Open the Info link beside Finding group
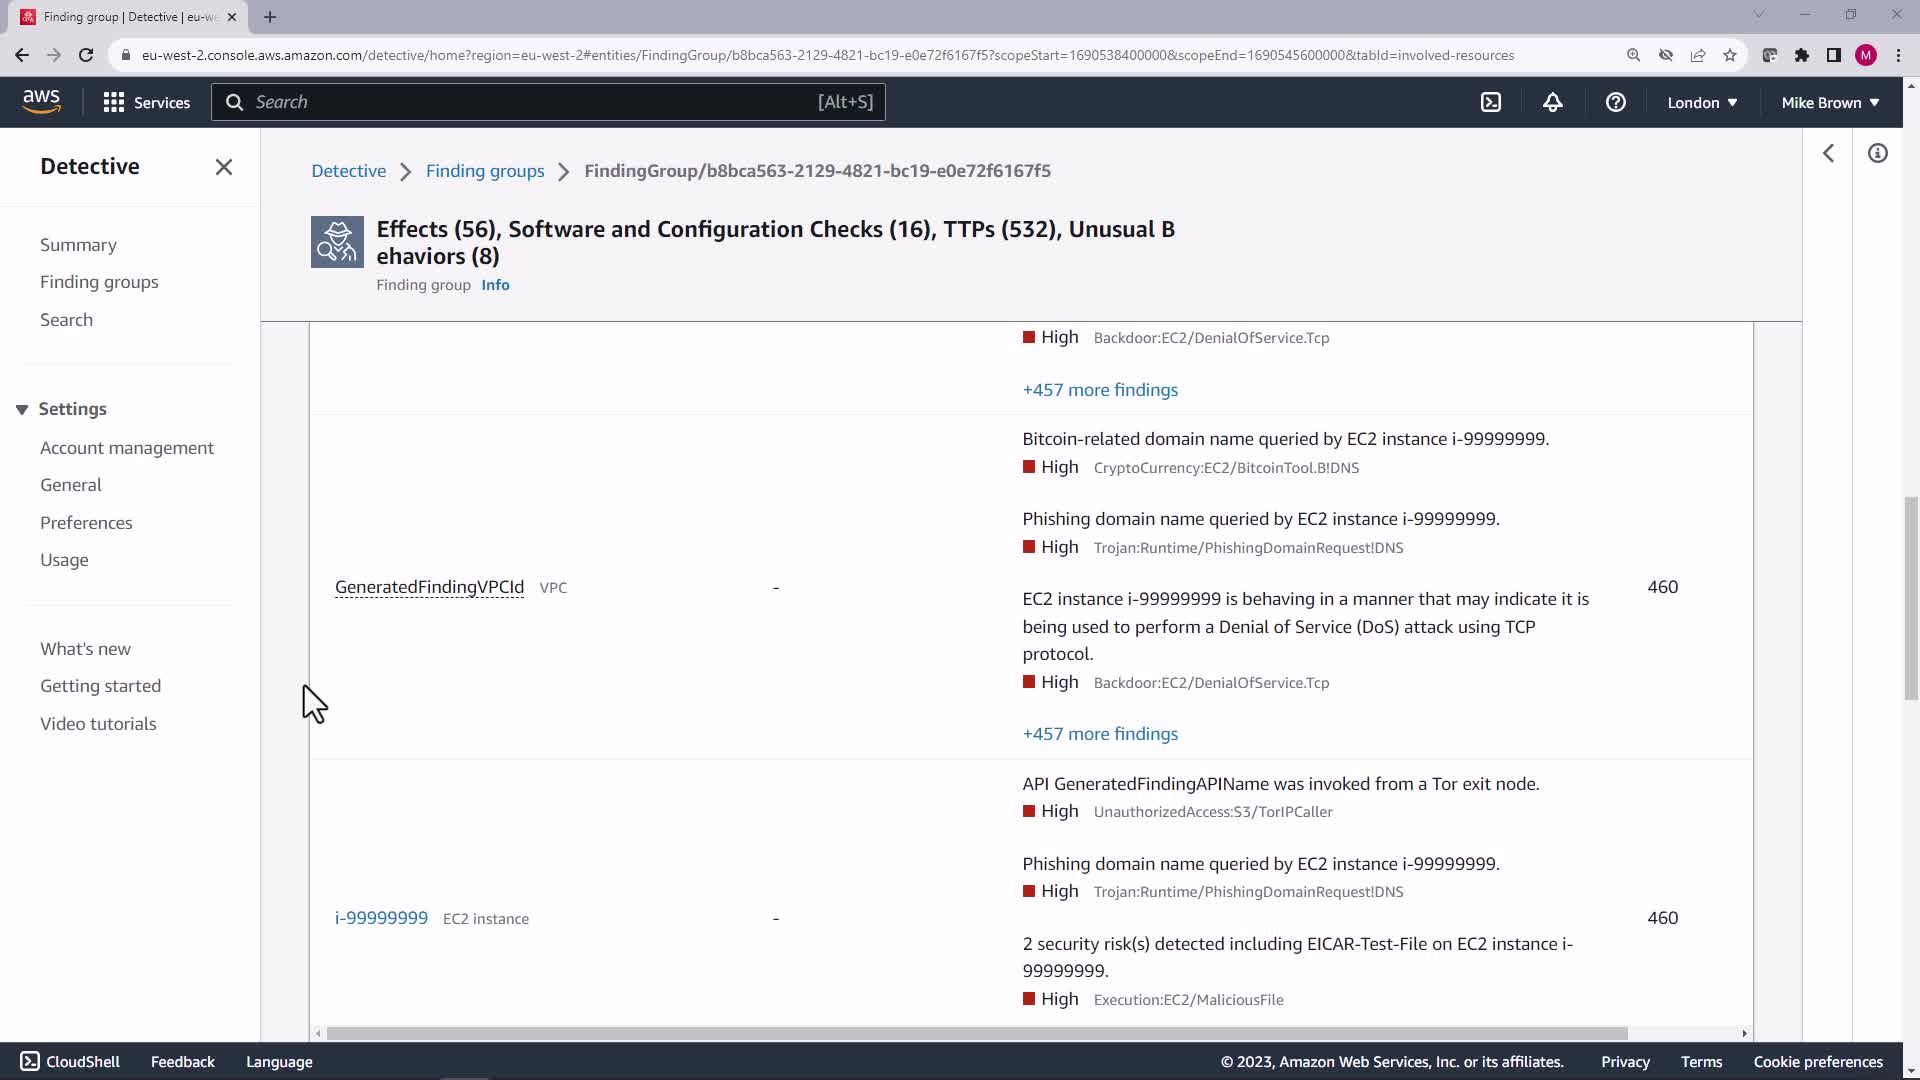The image size is (1920, 1080). tap(495, 285)
